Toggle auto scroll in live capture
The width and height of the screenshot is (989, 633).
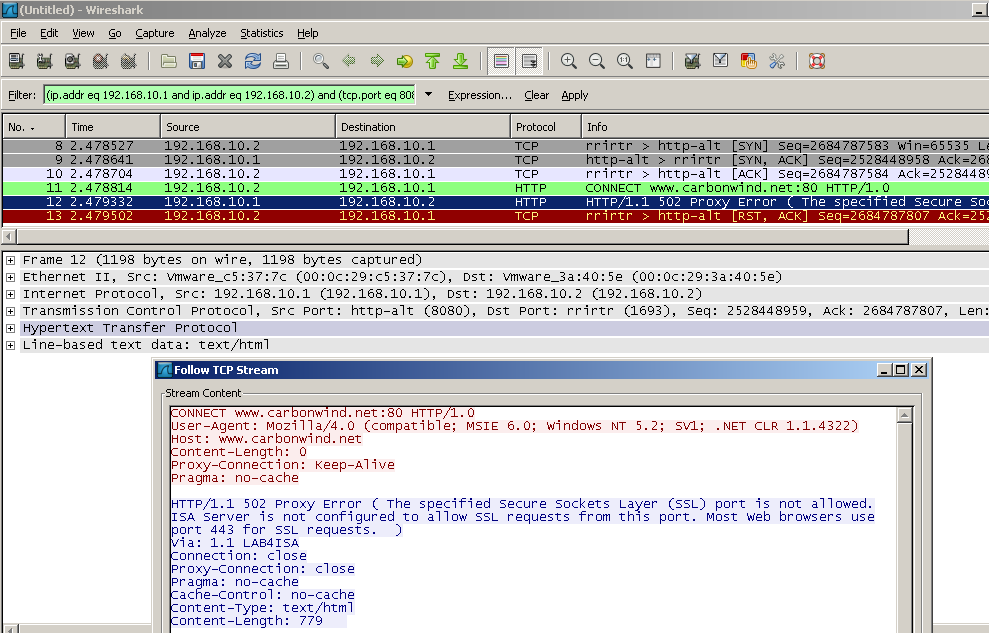coord(529,61)
